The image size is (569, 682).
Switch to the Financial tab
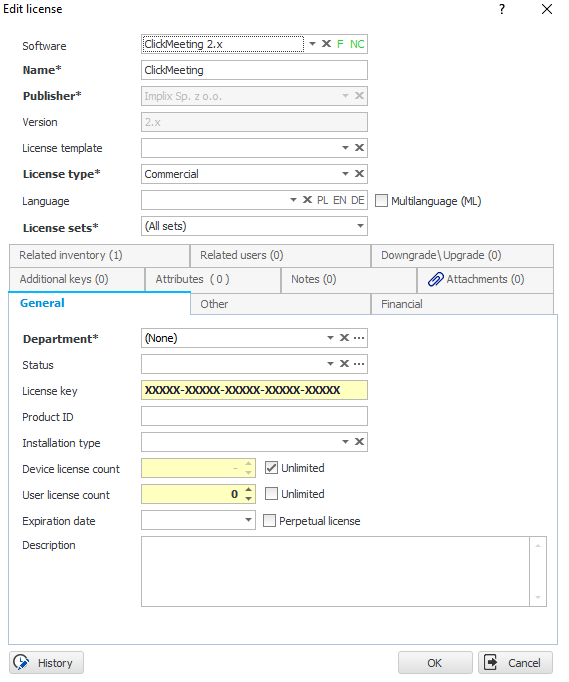pos(462,304)
